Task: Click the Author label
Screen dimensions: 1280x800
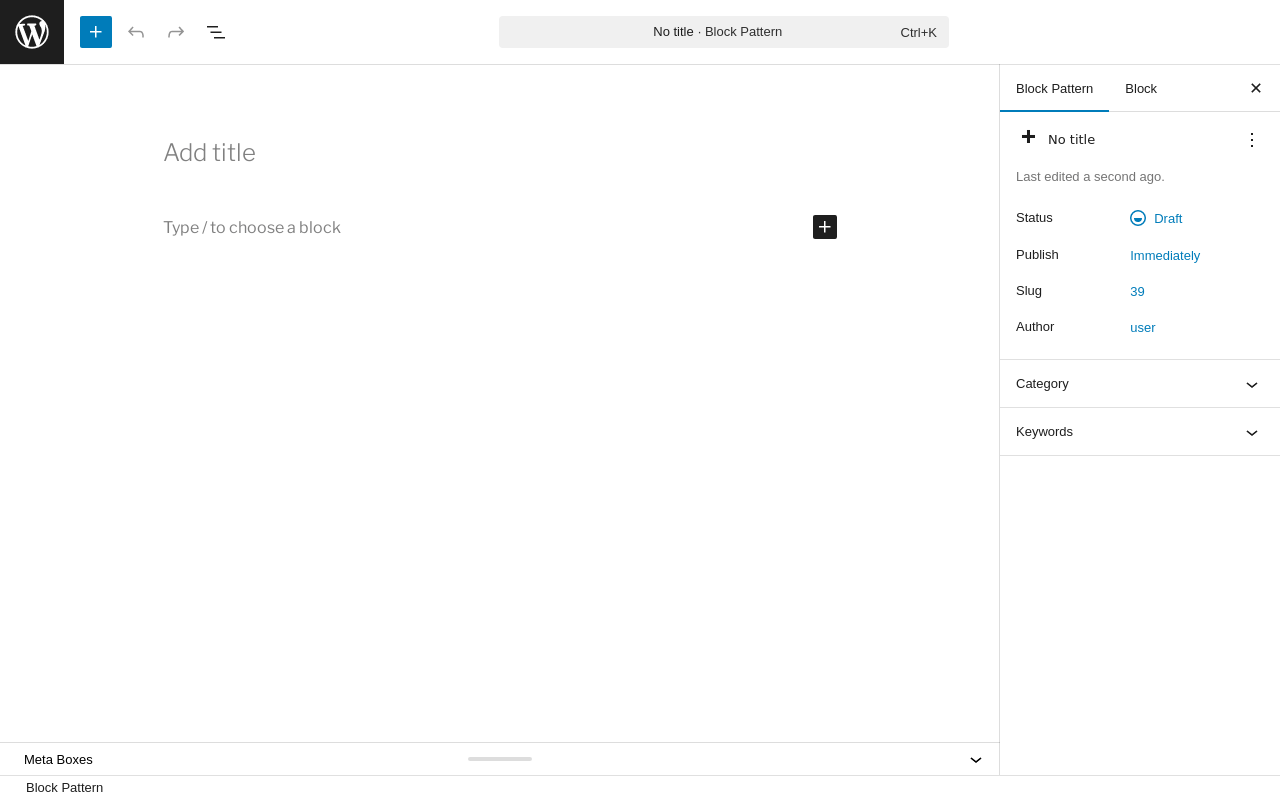Action: (1035, 327)
